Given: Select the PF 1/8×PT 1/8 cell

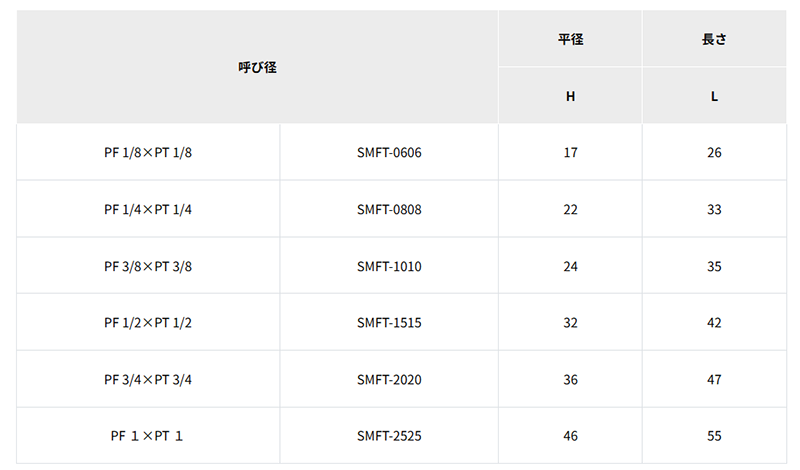Looking at the screenshot, I should [x=148, y=152].
